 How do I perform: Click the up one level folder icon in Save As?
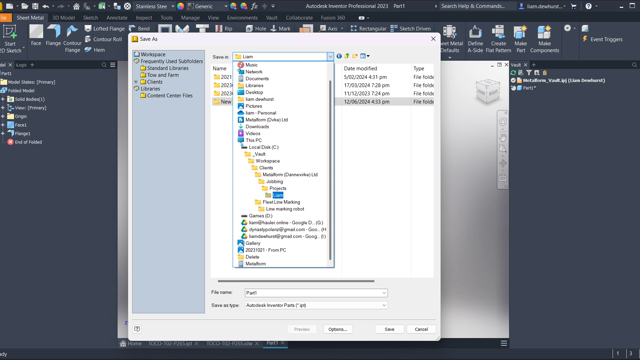[x=347, y=56]
